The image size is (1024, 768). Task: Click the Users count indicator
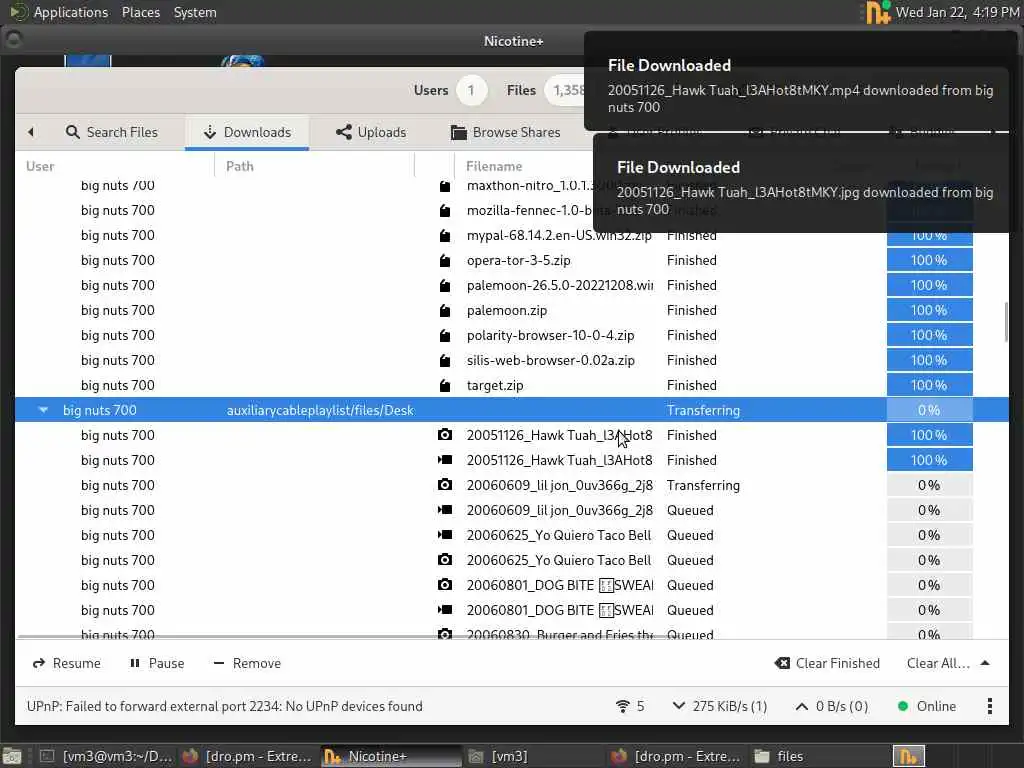pyautogui.click(x=449, y=90)
